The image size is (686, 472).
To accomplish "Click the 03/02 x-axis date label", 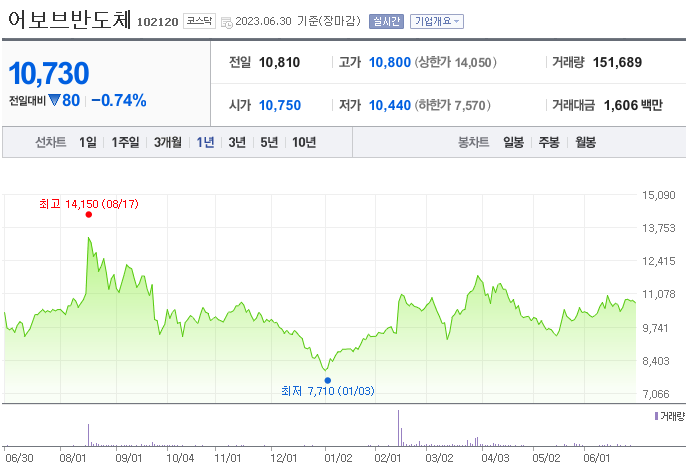I will coord(439,458).
